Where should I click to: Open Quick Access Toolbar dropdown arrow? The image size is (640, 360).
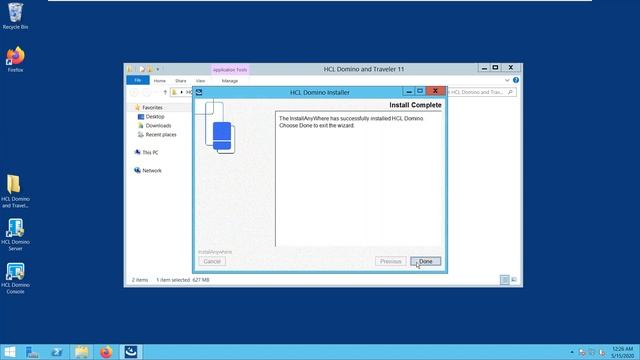coord(158,69)
